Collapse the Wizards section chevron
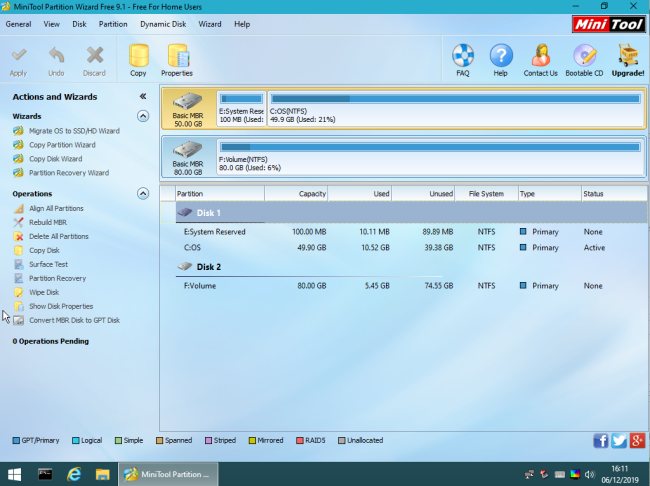This screenshot has width=650, height=486. tap(143, 116)
